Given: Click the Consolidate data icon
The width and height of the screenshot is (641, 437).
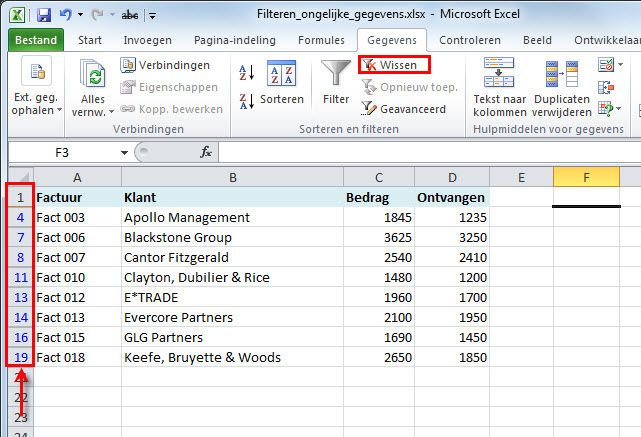Looking at the screenshot, I should tap(606, 87).
